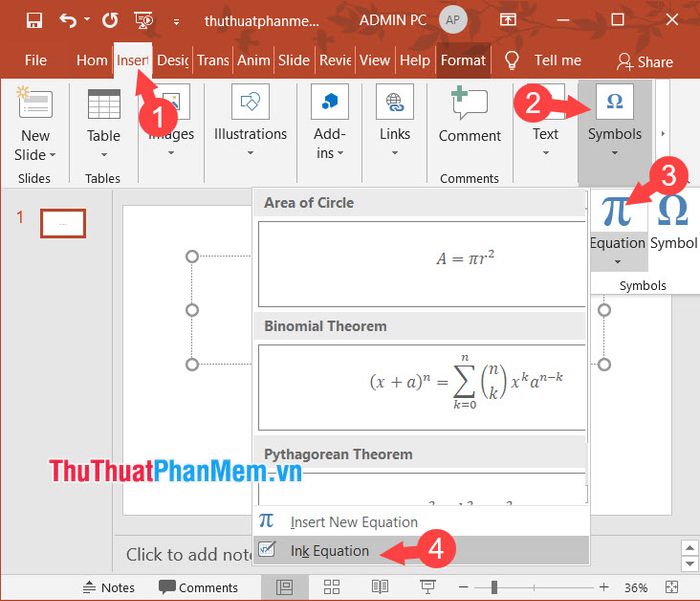This screenshot has height=601, width=700.
Task: Open the Format tab
Action: [463, 60]
